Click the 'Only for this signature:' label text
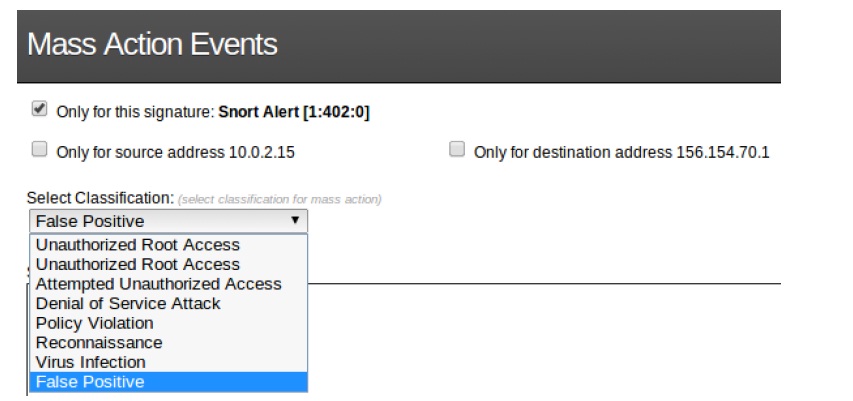The height and width of the screenshot is (401, 853). tap(135, 112)
